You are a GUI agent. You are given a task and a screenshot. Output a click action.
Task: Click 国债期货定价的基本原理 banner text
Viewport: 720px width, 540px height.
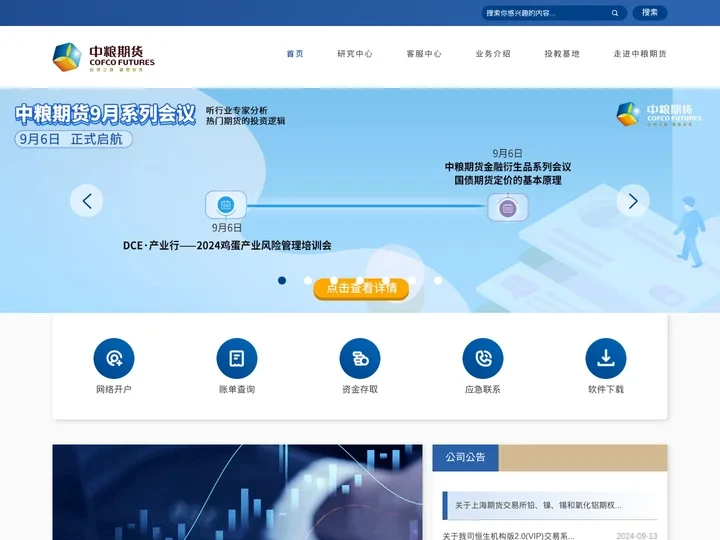(x=508, y=180)
